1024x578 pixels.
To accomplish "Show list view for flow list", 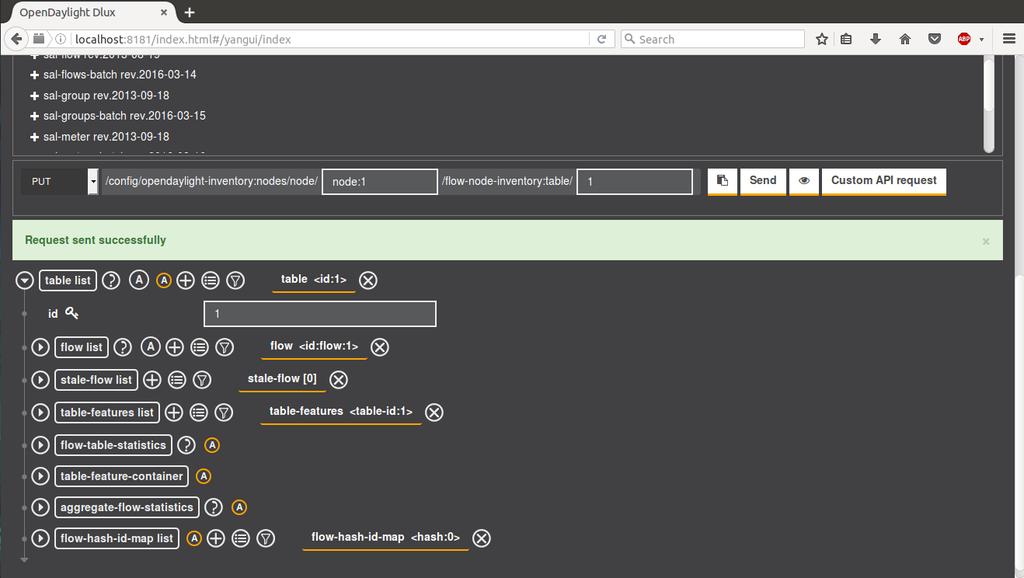I will 199,347.
